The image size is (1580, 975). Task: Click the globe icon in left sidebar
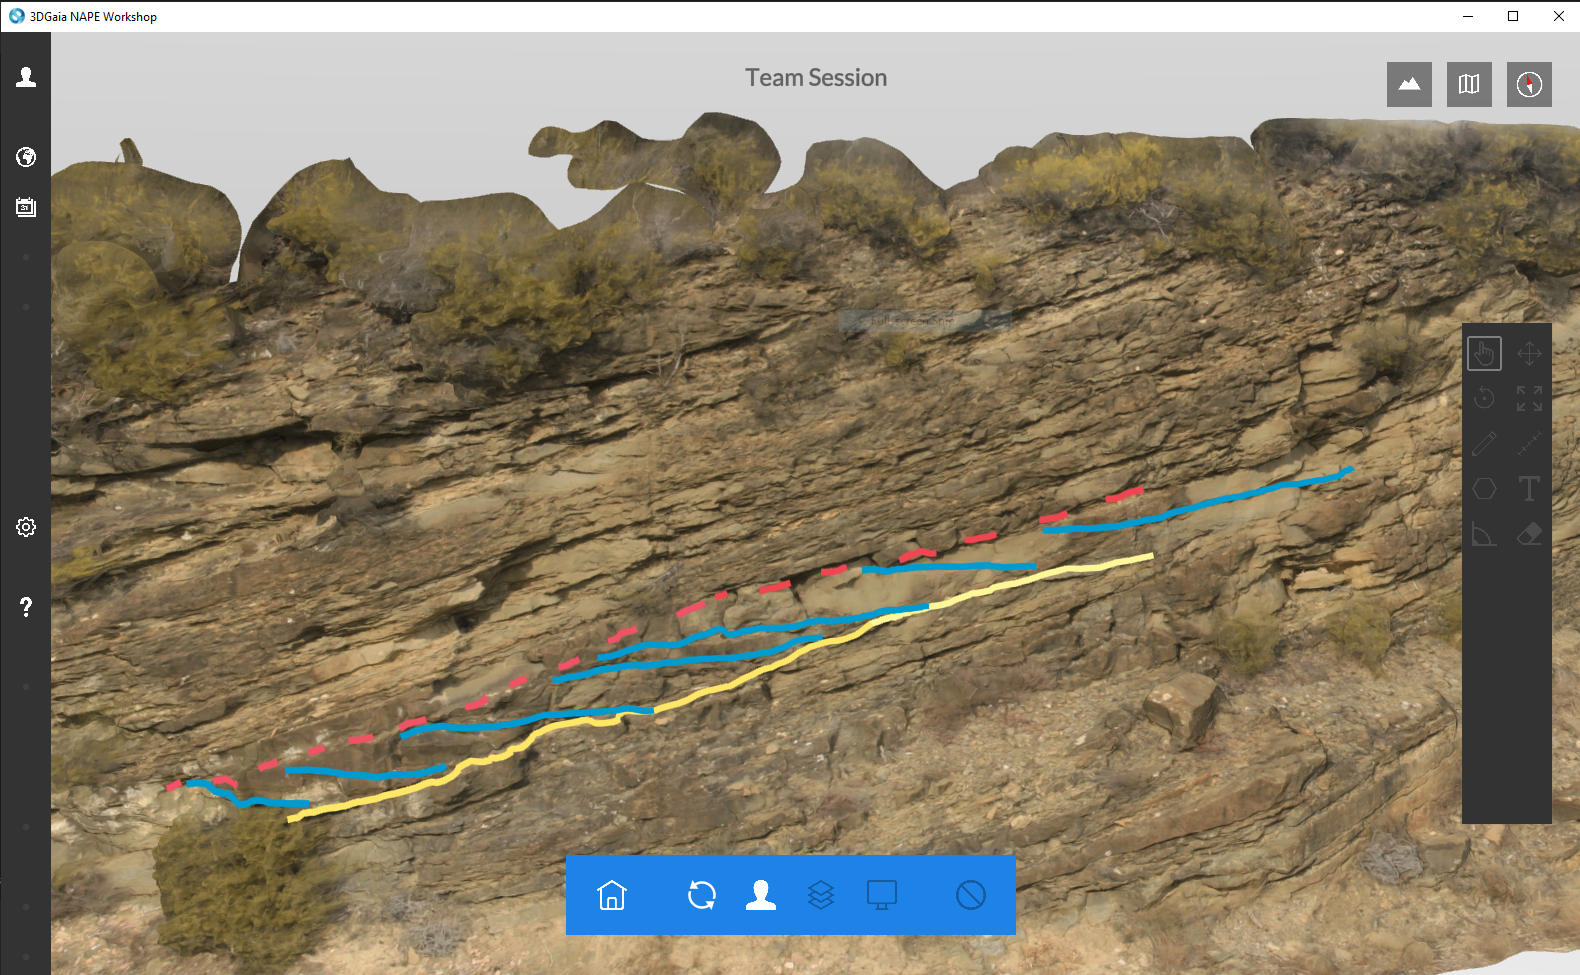pyautogui.click(x=26, y=157)
